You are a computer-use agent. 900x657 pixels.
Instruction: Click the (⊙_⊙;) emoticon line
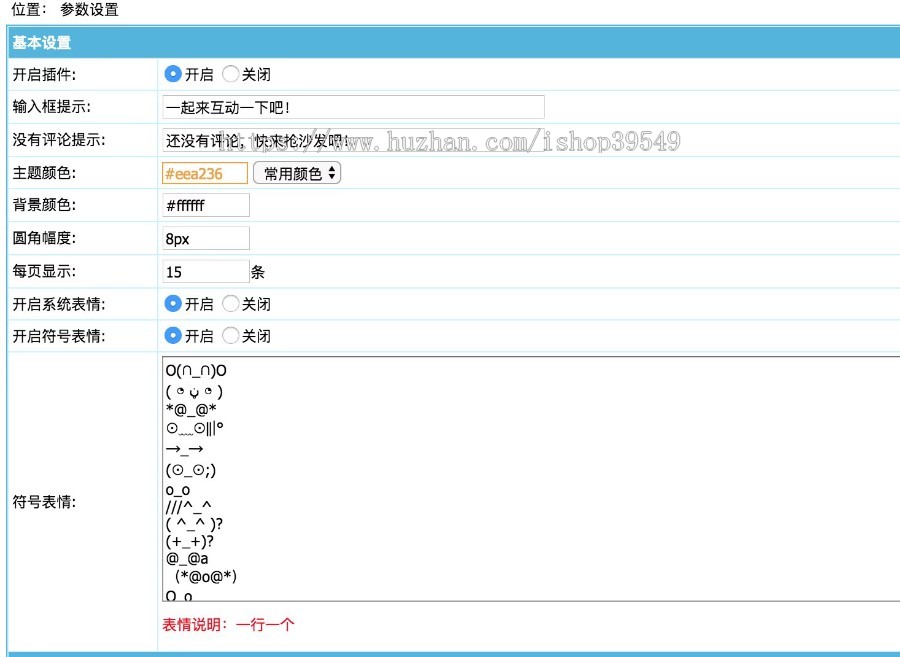[x=191, y=471]
